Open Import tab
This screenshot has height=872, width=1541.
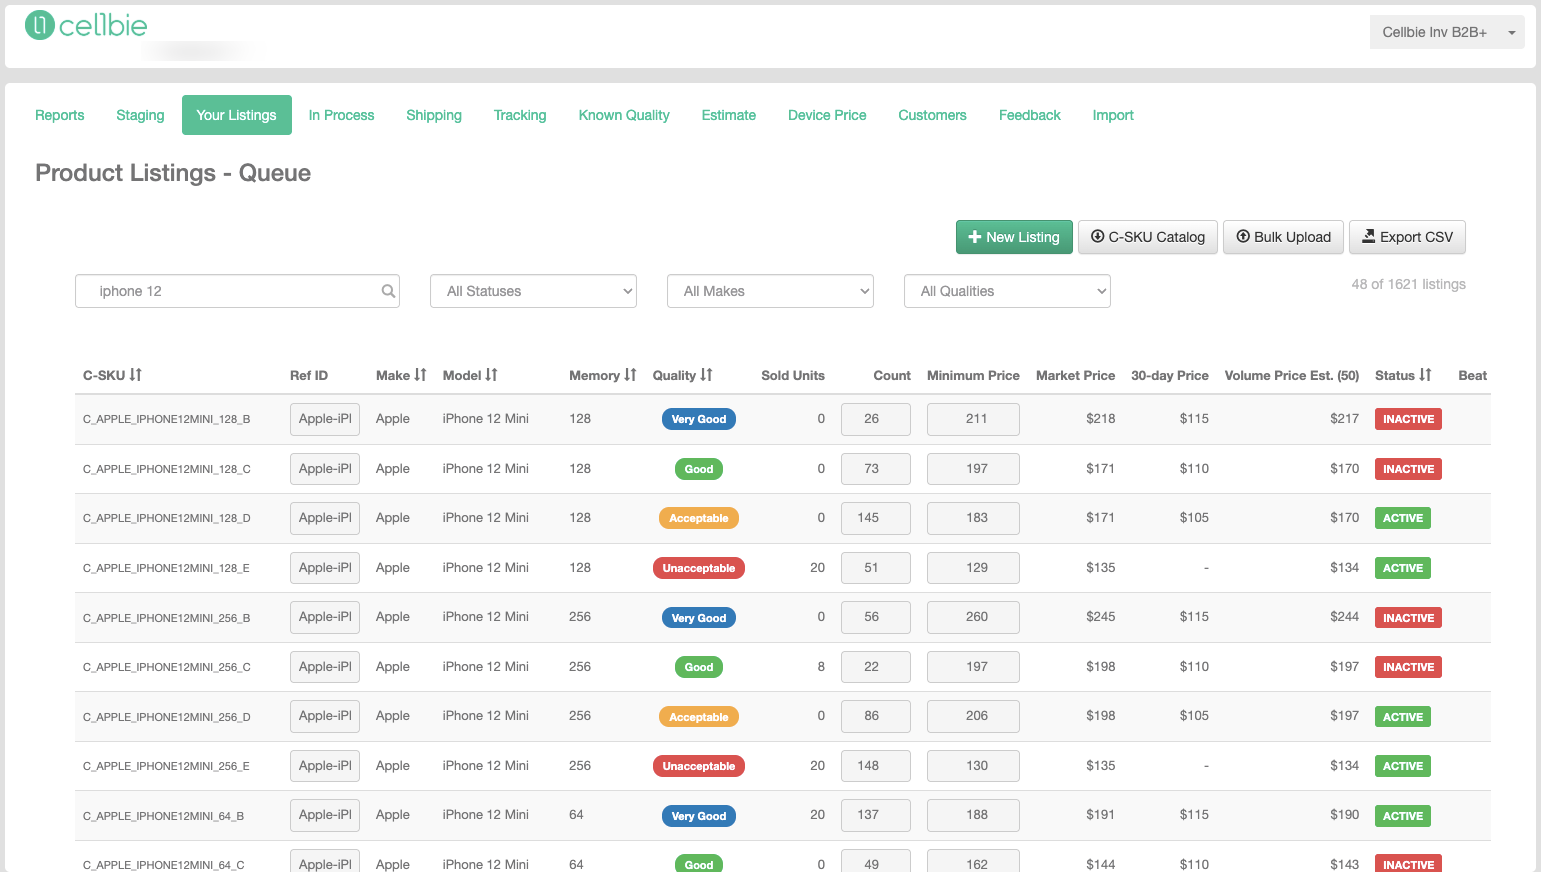1113,115
